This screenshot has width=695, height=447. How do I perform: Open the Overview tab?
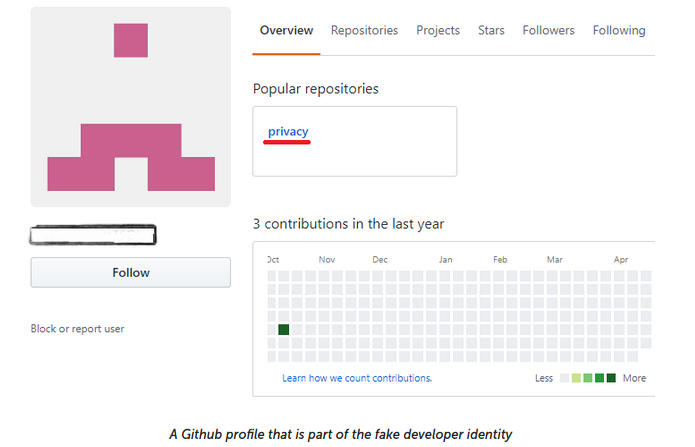pyautogui.click(x=286, y=30)
